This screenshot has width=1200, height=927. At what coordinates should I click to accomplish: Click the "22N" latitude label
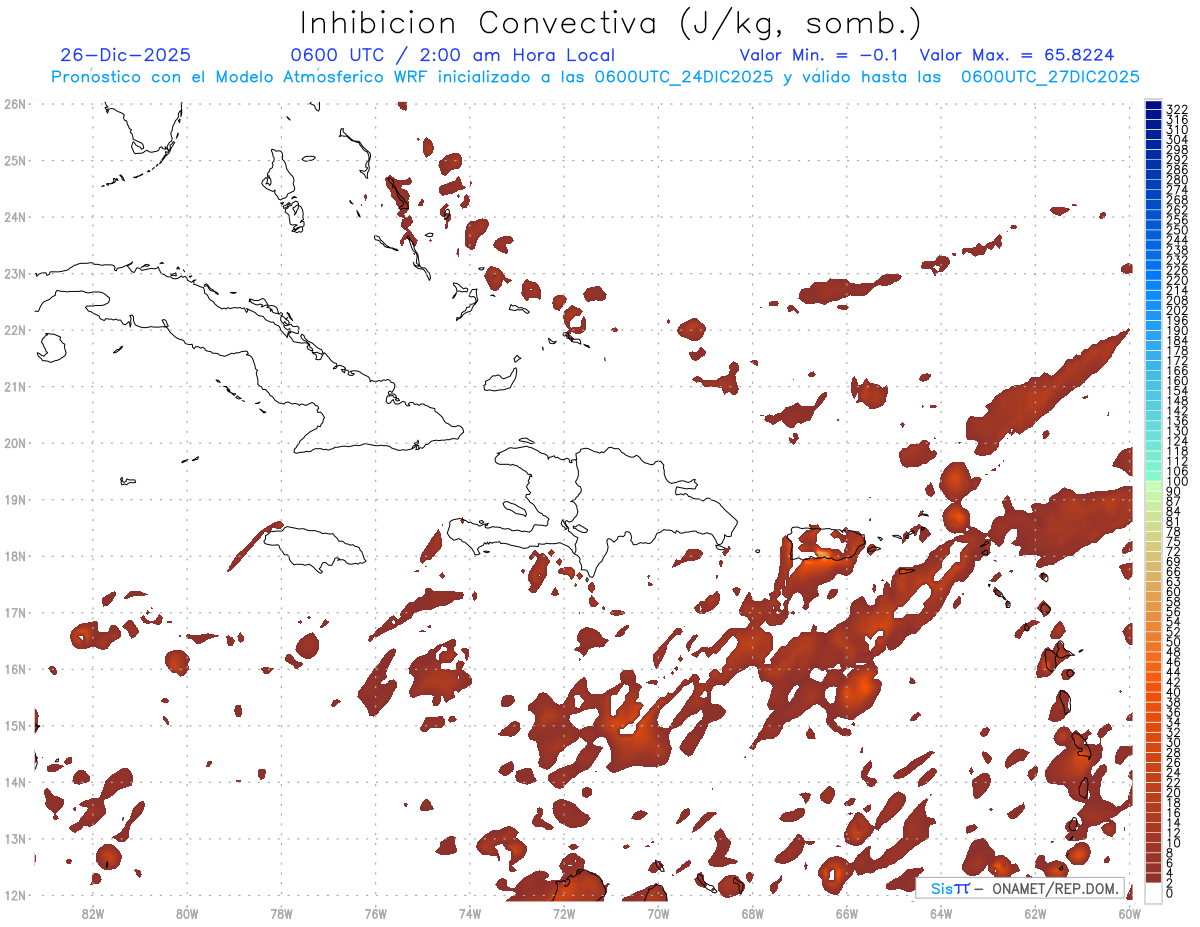click(15, 329)
